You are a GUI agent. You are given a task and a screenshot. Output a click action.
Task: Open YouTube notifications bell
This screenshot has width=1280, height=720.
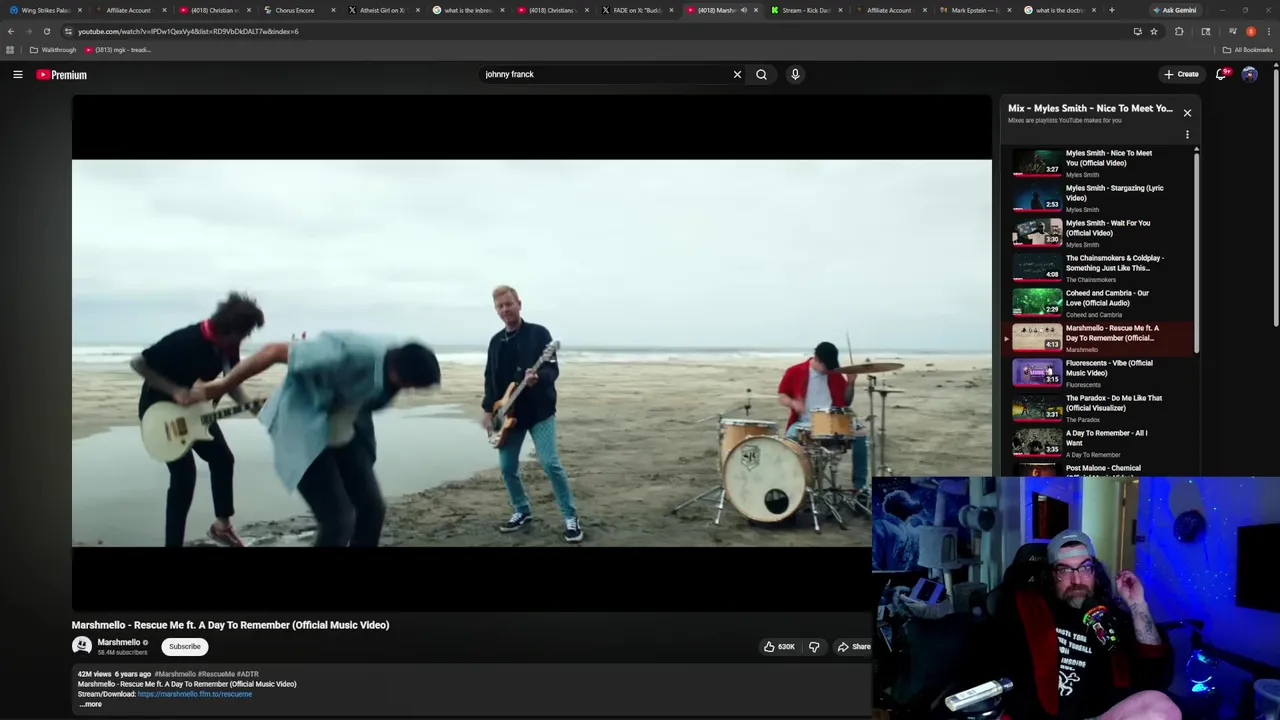click(1222, 74)
